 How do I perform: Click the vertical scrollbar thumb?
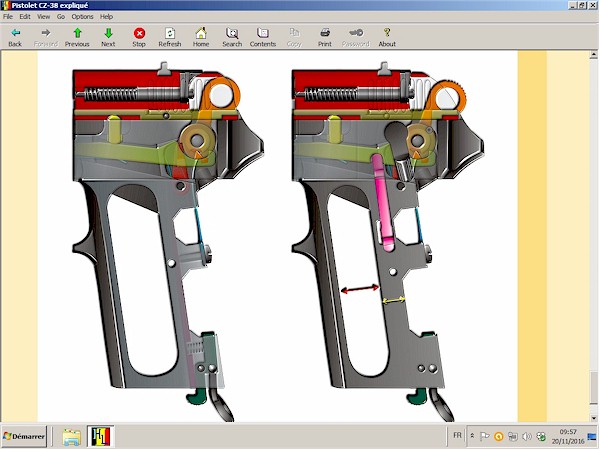coord(593,388)
